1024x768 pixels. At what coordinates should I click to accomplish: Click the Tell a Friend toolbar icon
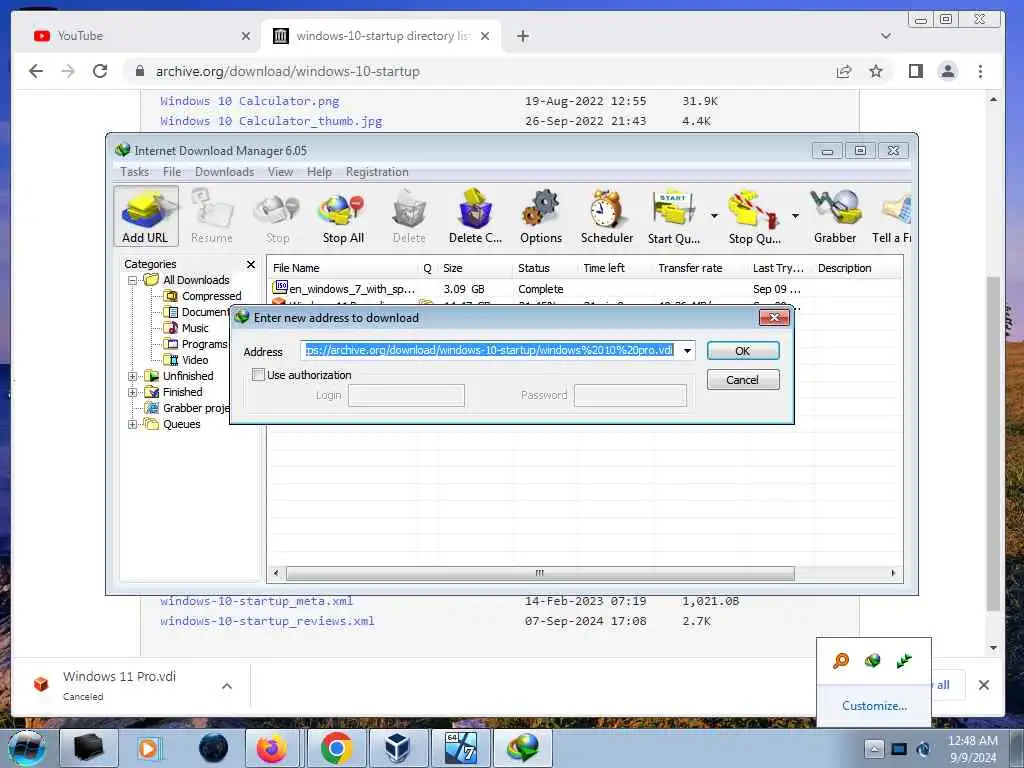[x=892, y=216]
